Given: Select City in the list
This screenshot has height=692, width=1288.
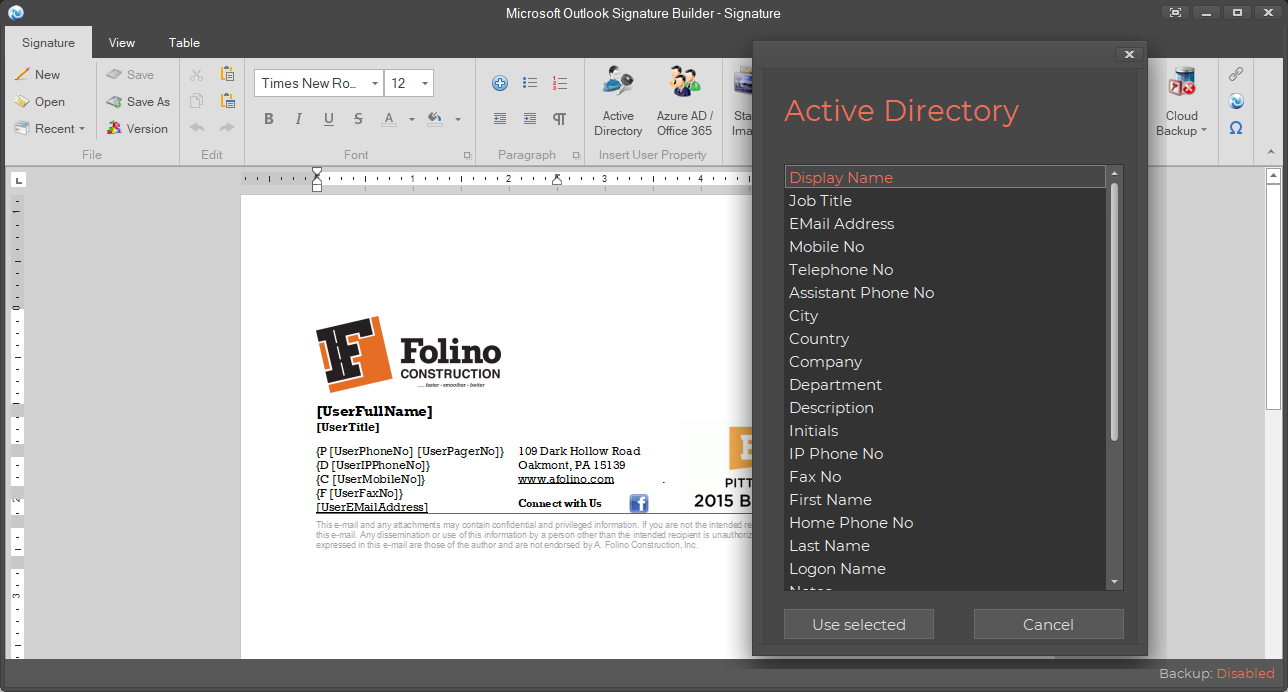Looking at the screenshot, I should point(945,316).
